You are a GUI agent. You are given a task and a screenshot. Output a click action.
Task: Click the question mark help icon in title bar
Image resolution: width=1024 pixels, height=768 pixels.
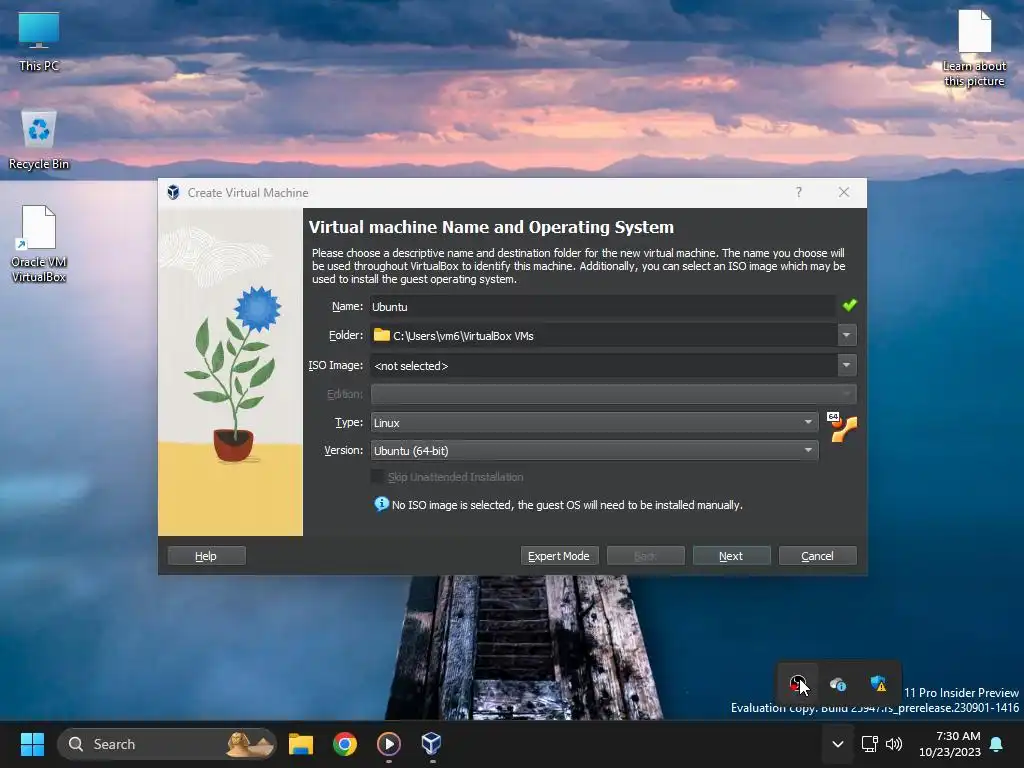pos(798,192)
